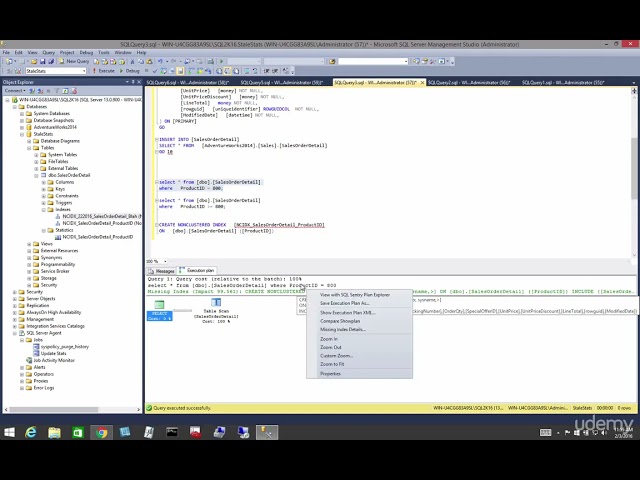Toggle IntelliSense Enabled in the SQL toolbar
The height and width of the screenshot is (480, 640).
point(180,71)
